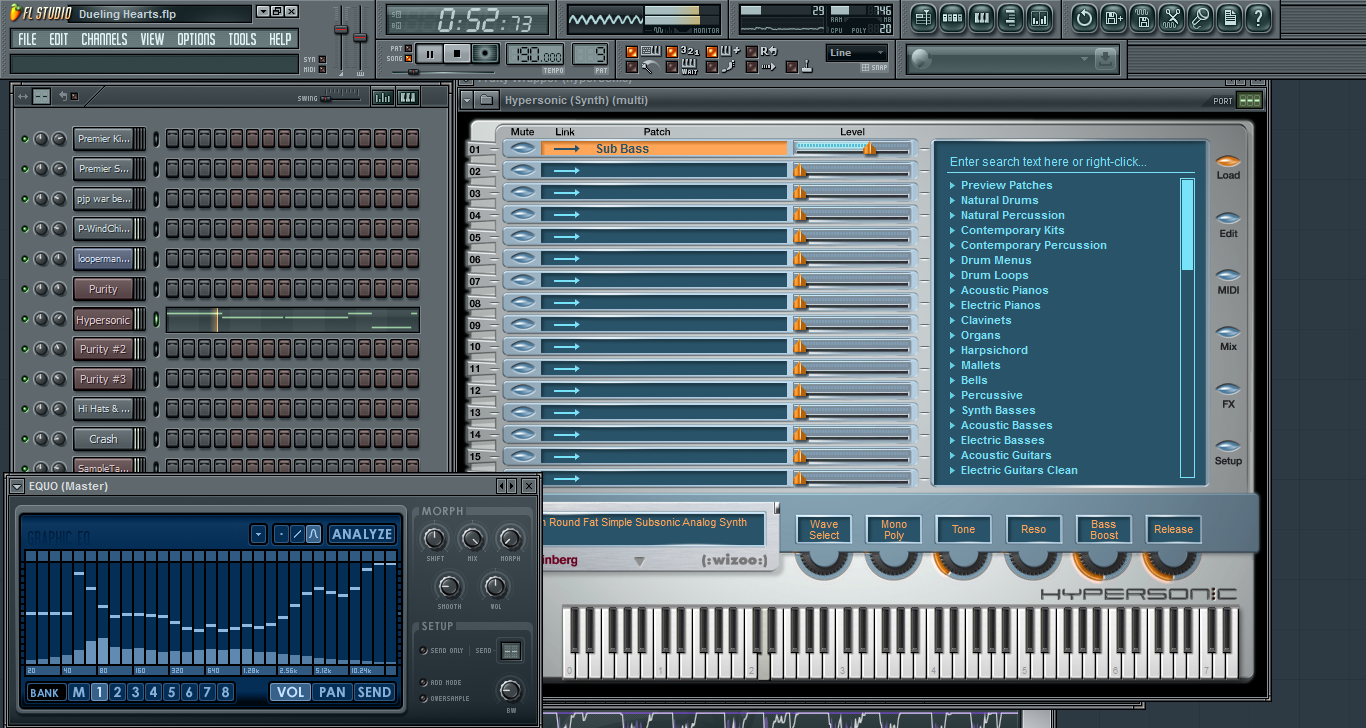Start one-click audio recording microphone icon
The image size is (1366, 728).
pyautogui.click(x=1200, y=17)
